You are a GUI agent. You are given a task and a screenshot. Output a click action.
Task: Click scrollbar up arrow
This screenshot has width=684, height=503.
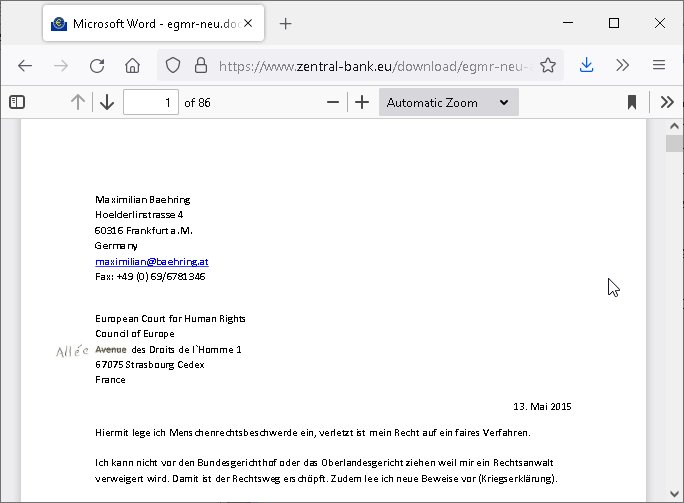[x=674, y=127]
